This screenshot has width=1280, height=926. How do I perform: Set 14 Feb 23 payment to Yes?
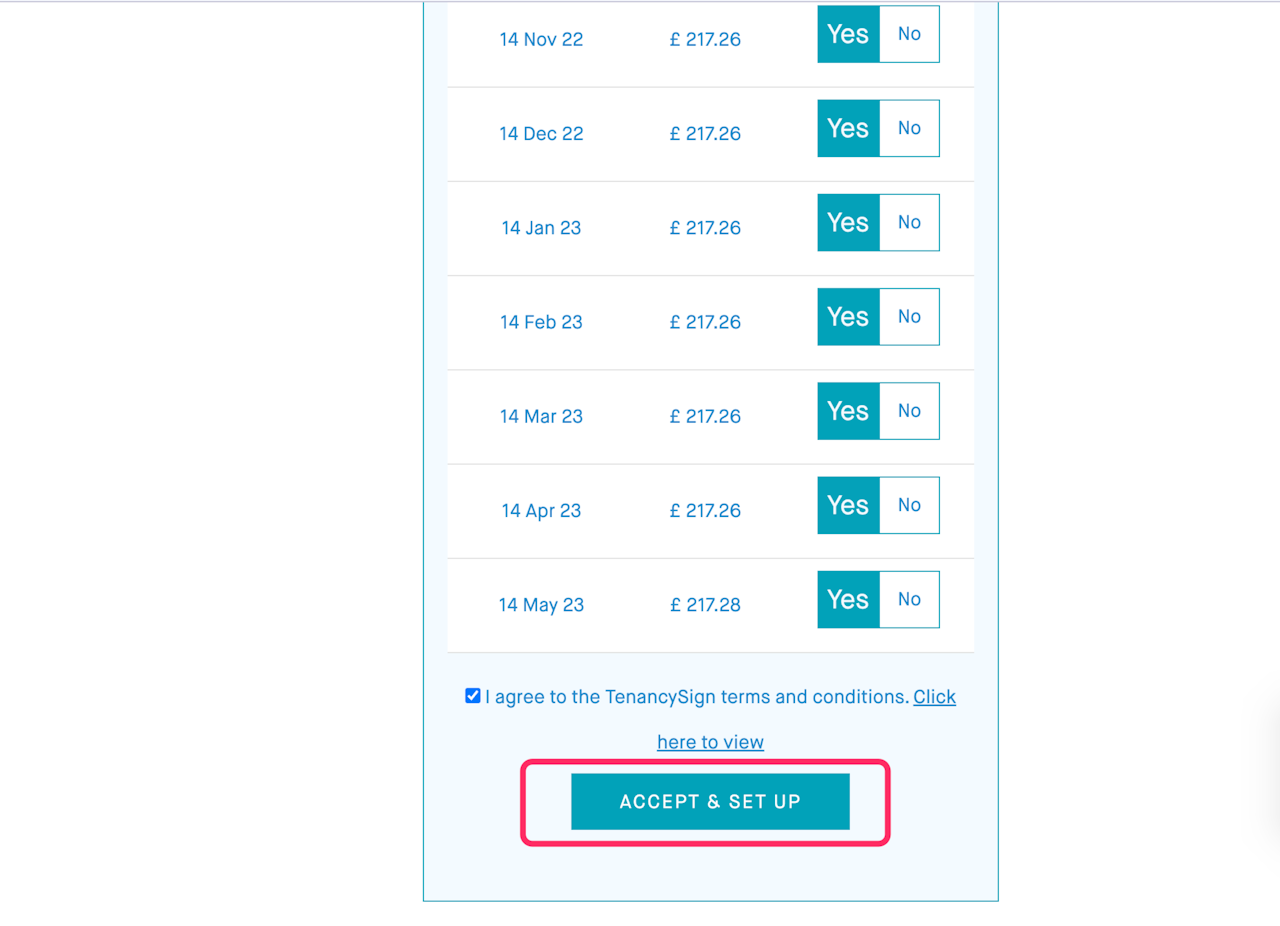click(x=848, y=317)
